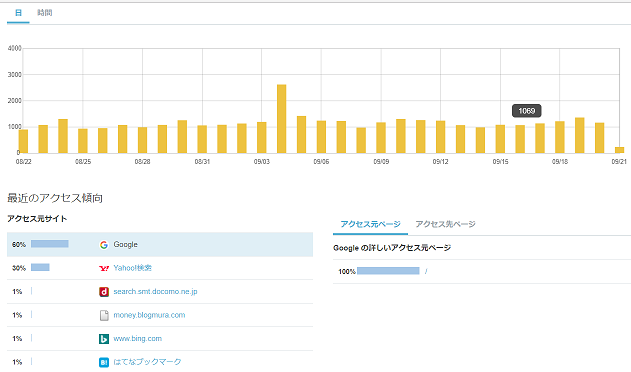The width and height of the screenshot is (631, 372).
Task: Click the '1%' value in bing row
Action: click(x=17, y=339)
